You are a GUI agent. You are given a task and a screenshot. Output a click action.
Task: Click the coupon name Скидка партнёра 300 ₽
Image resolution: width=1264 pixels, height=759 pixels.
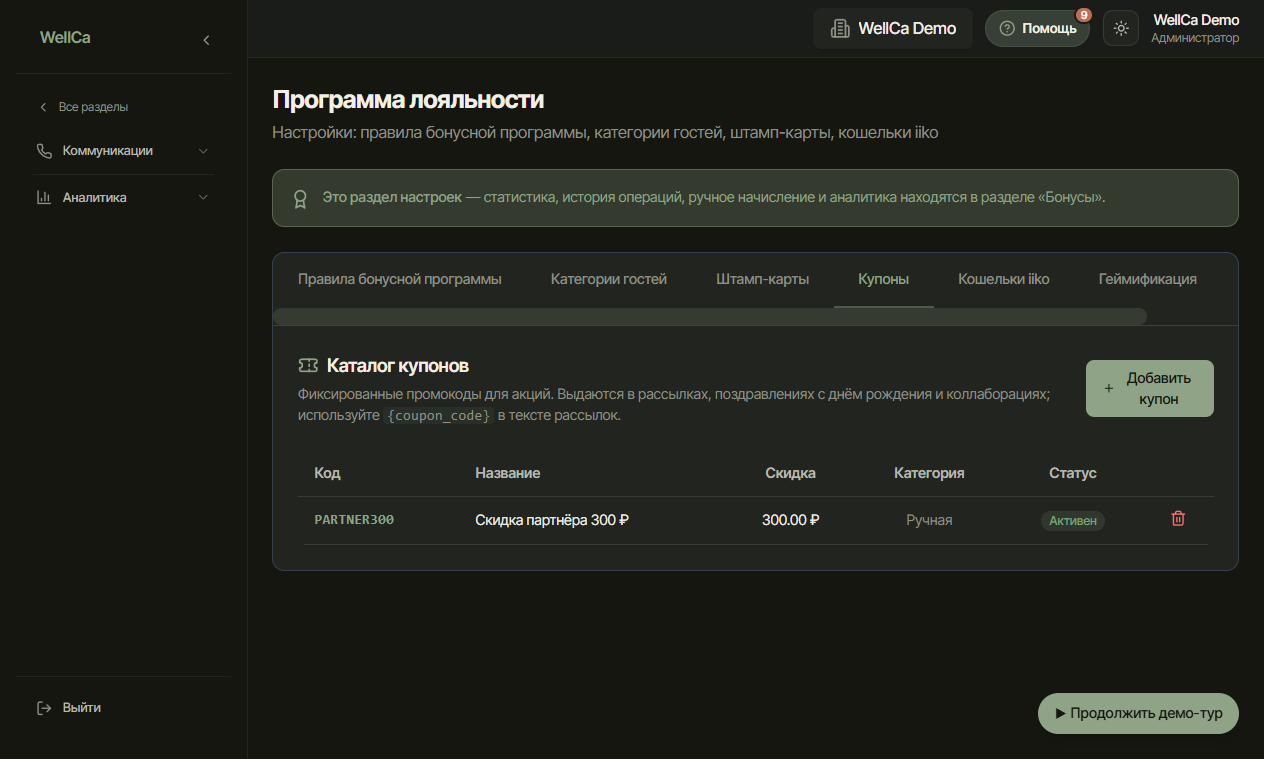[x=552, y=520]
